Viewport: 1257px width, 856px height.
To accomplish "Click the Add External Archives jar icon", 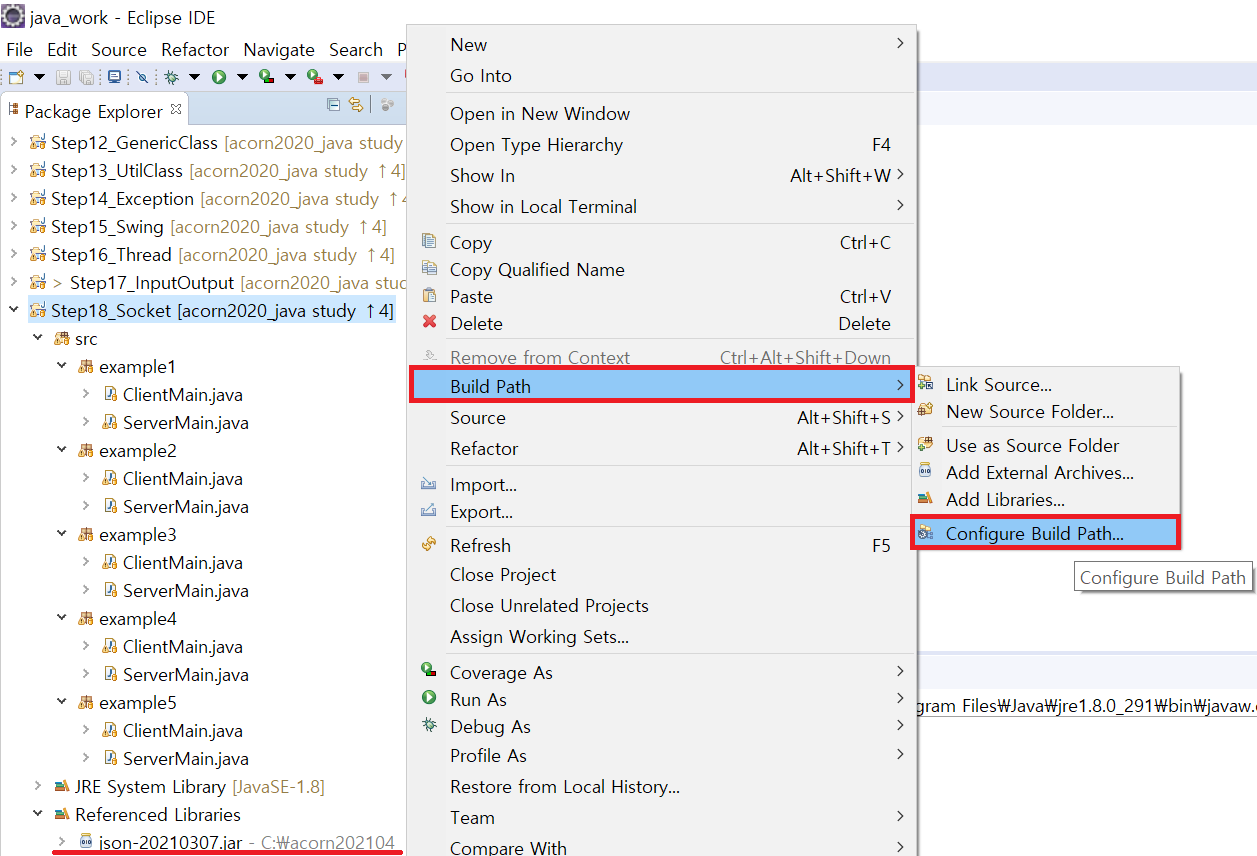I will tap(926, 472).
